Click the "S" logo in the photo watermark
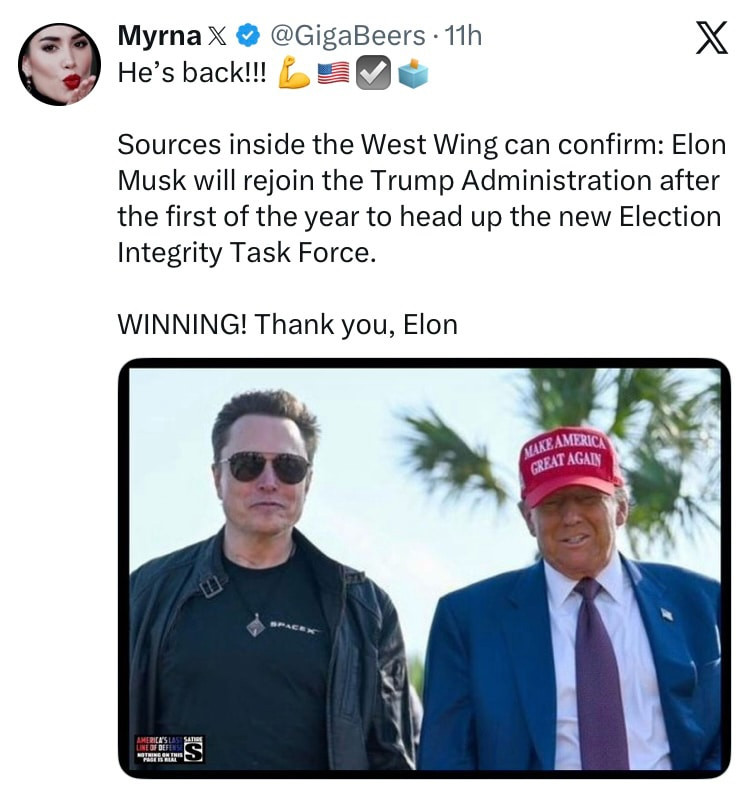This screenshot has height=786, width=750. pos(195,749)
